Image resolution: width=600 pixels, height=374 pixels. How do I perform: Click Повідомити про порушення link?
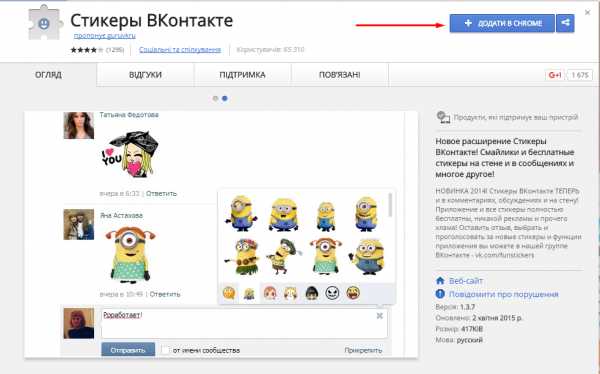(504, 294)
